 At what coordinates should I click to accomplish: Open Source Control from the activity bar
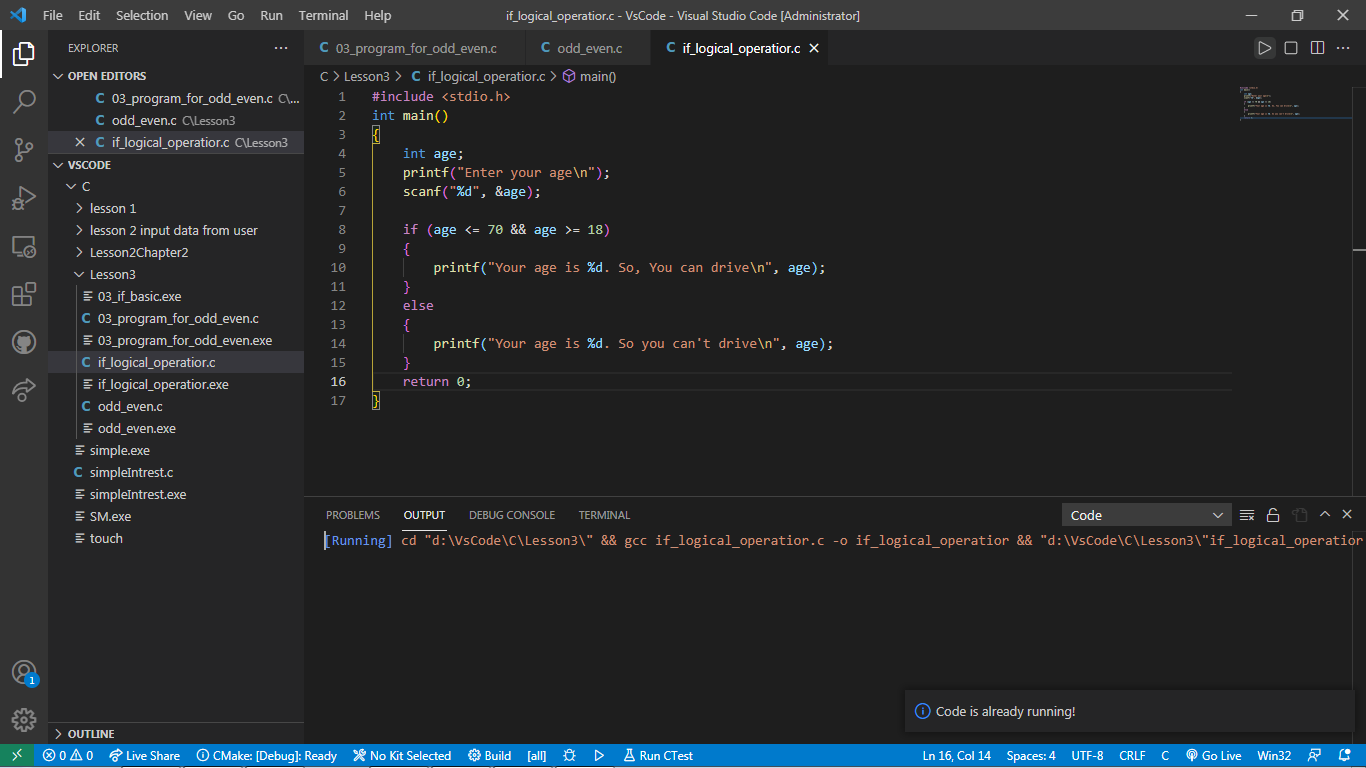(24, 149)
